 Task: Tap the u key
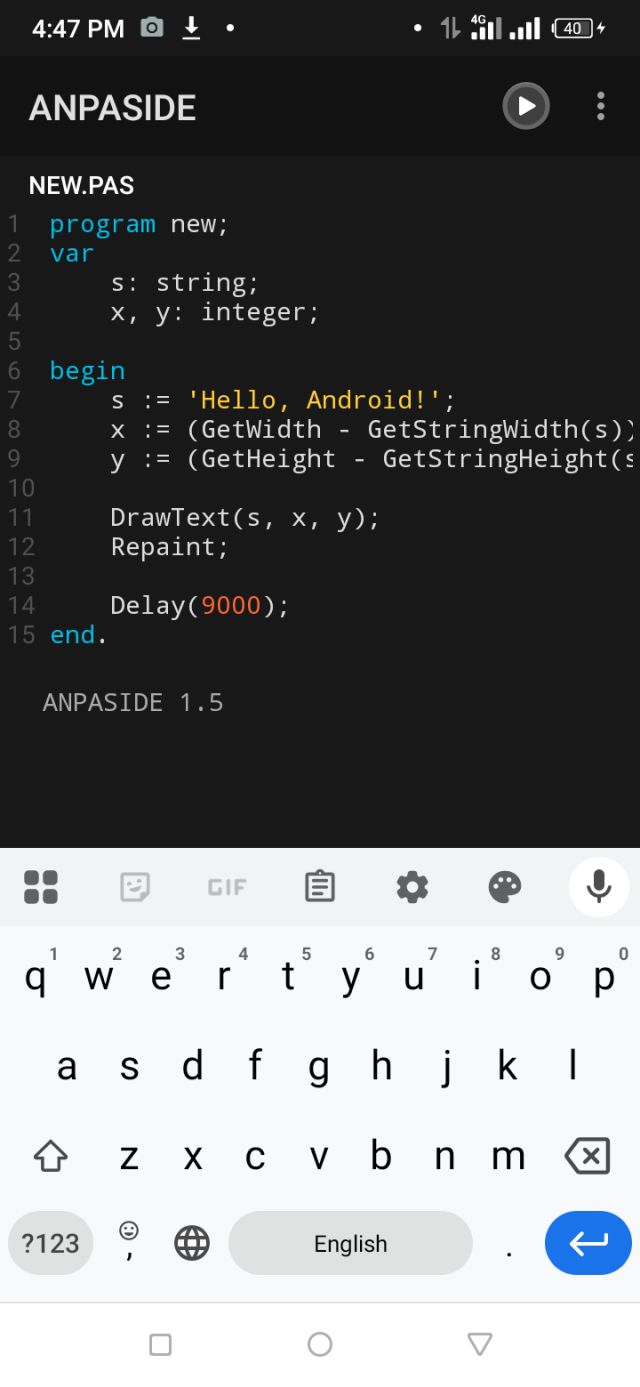414,978
